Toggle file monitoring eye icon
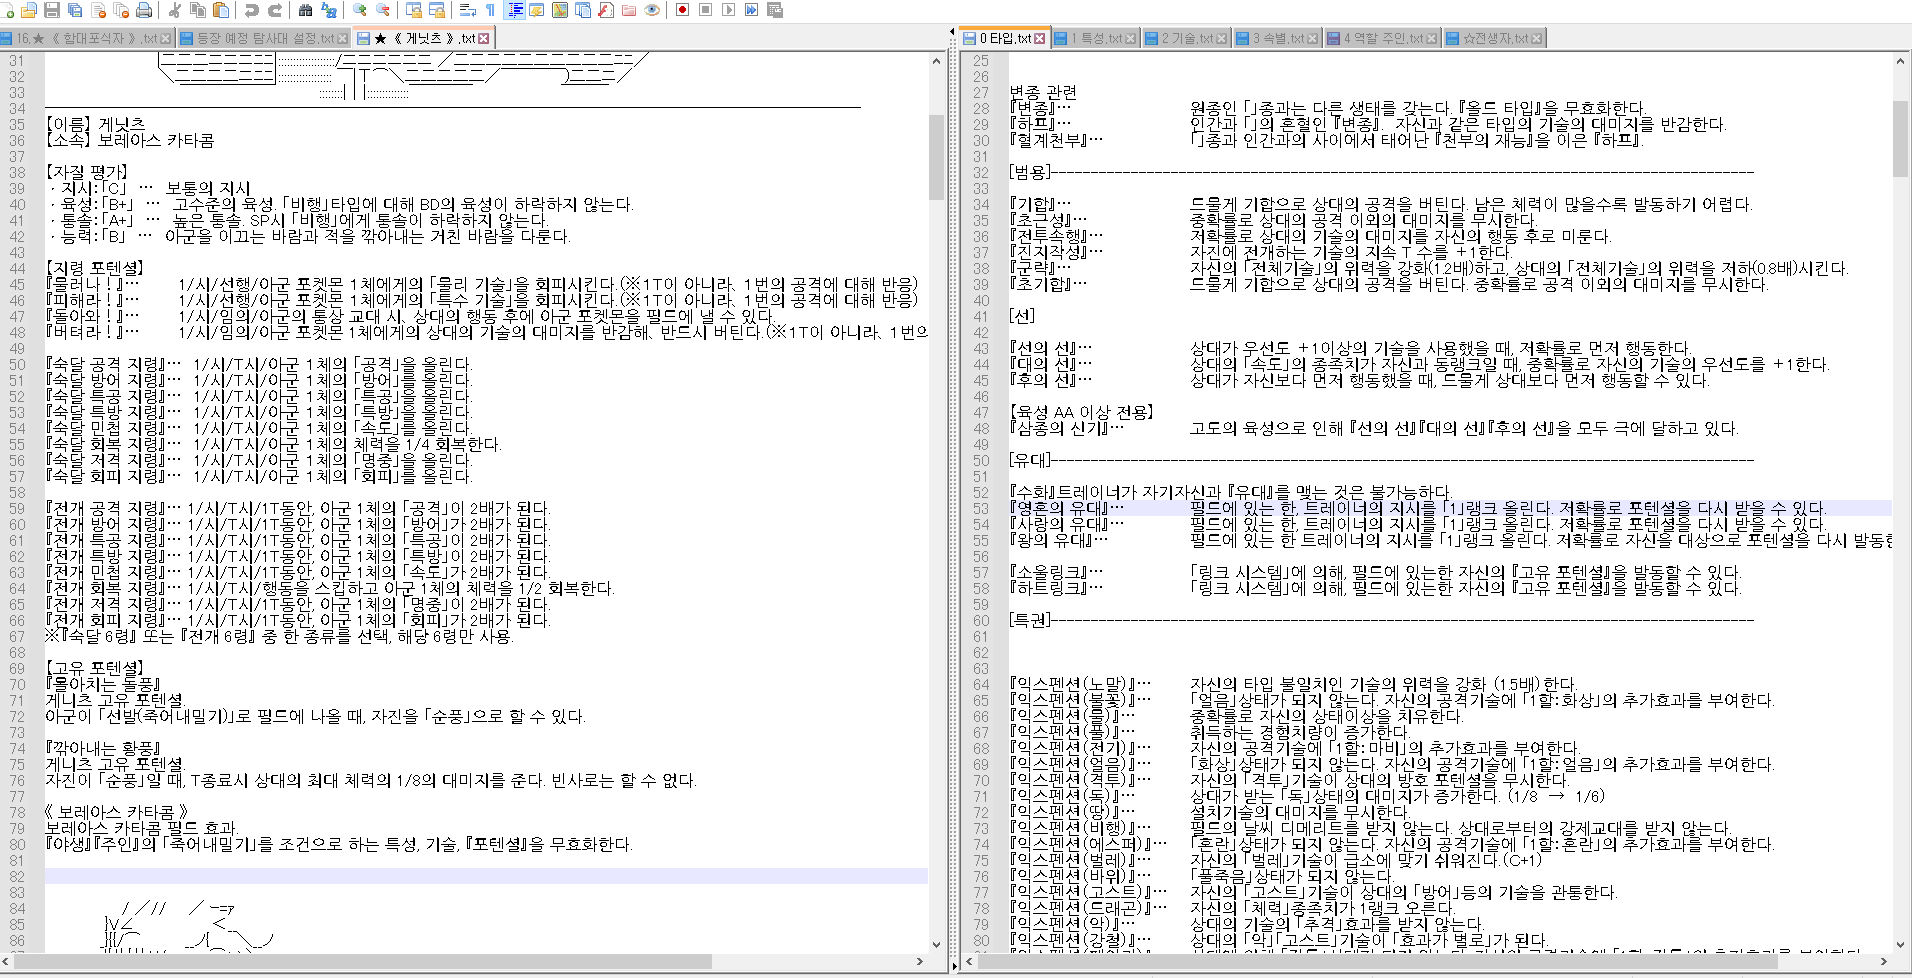Image resolution: width=1912 pixels, height=978 pixels. [x=652, y=10]
